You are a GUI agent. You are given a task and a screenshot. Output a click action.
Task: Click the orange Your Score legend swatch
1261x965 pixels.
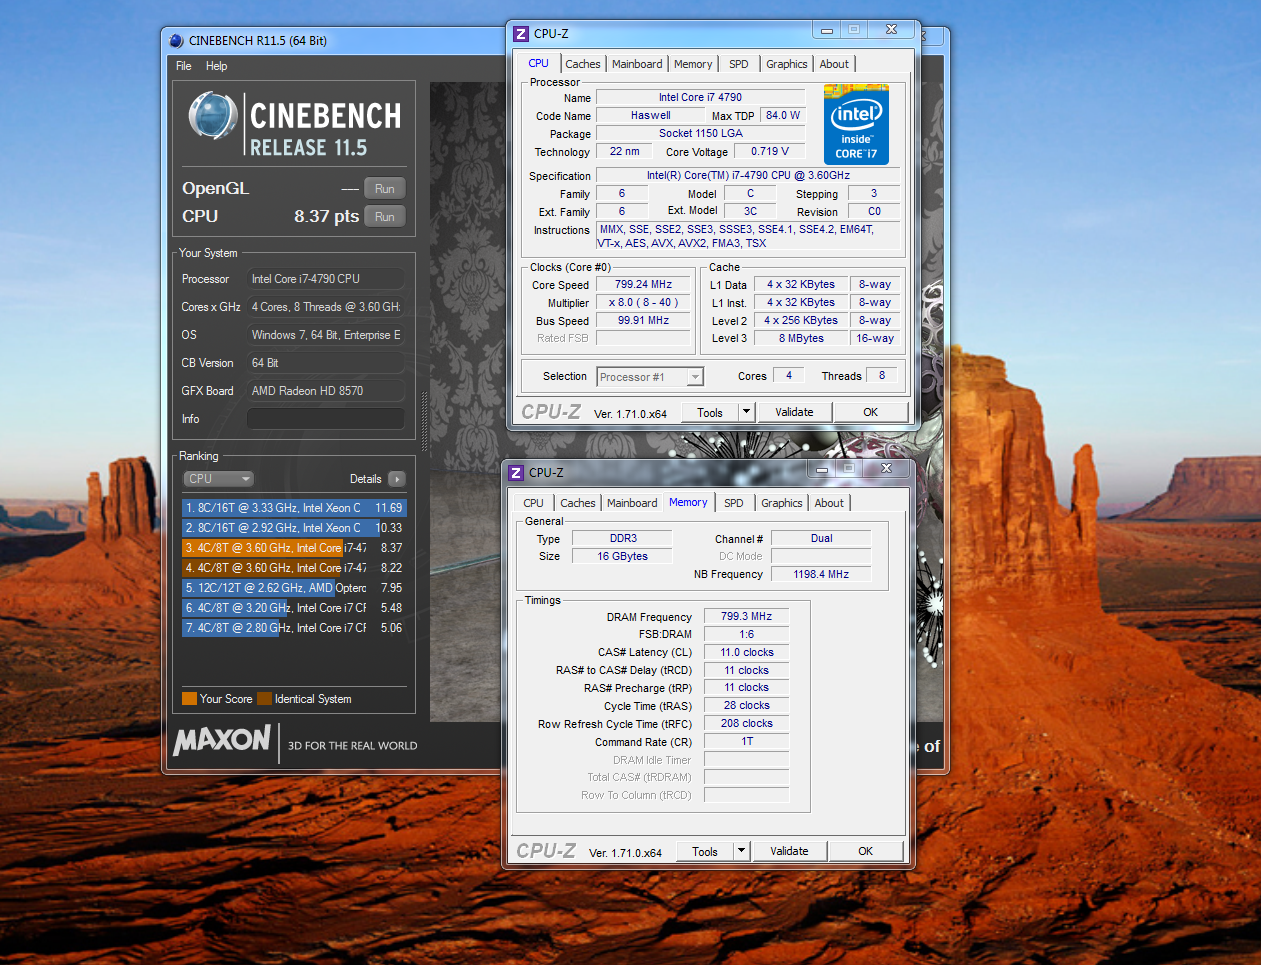point(189,699)
